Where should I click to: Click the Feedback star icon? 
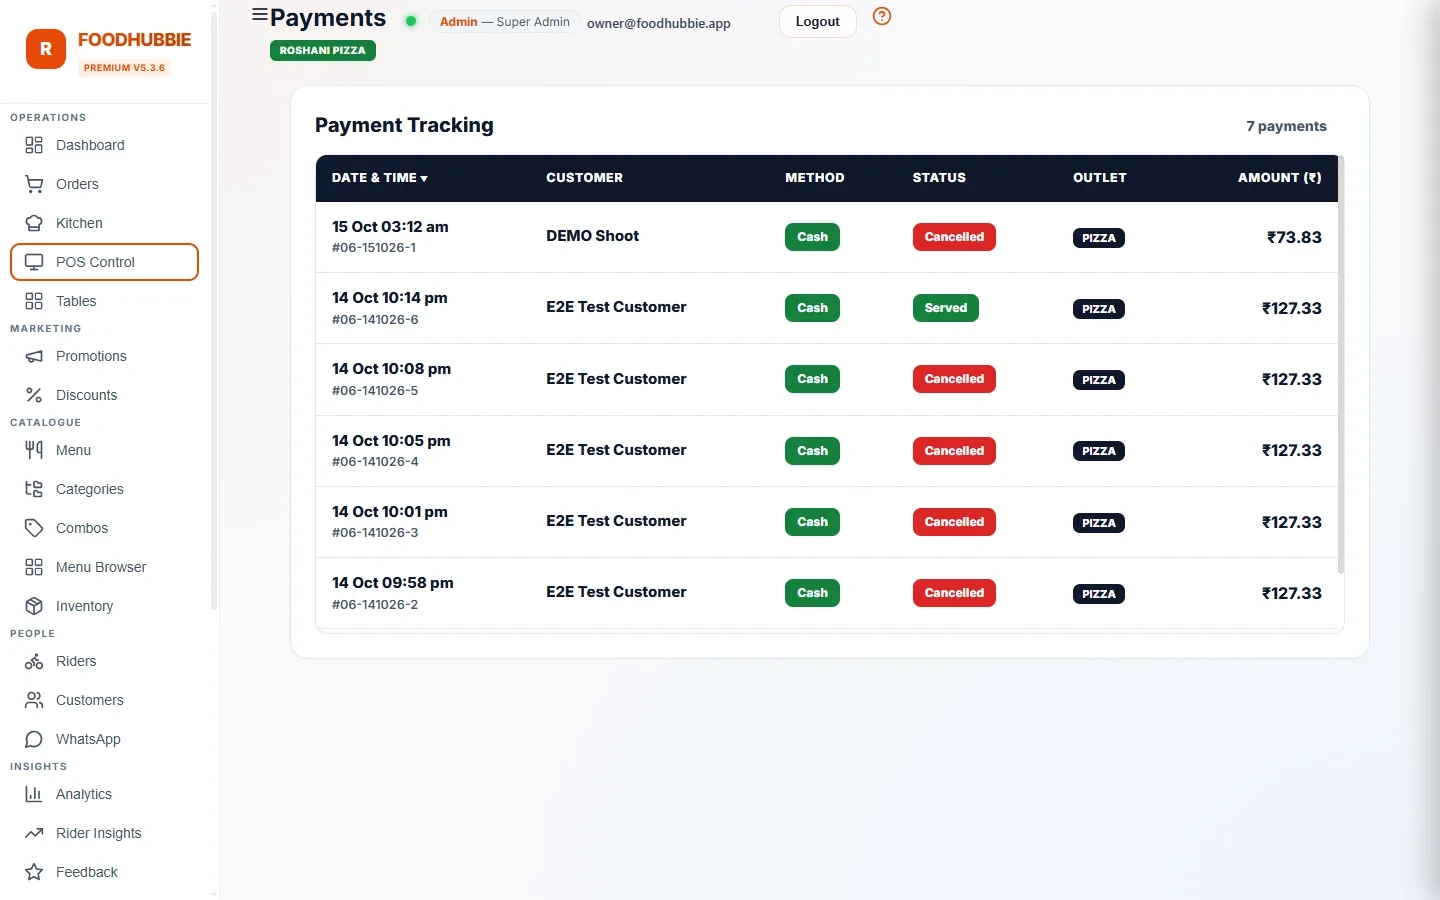pos(34,872)
